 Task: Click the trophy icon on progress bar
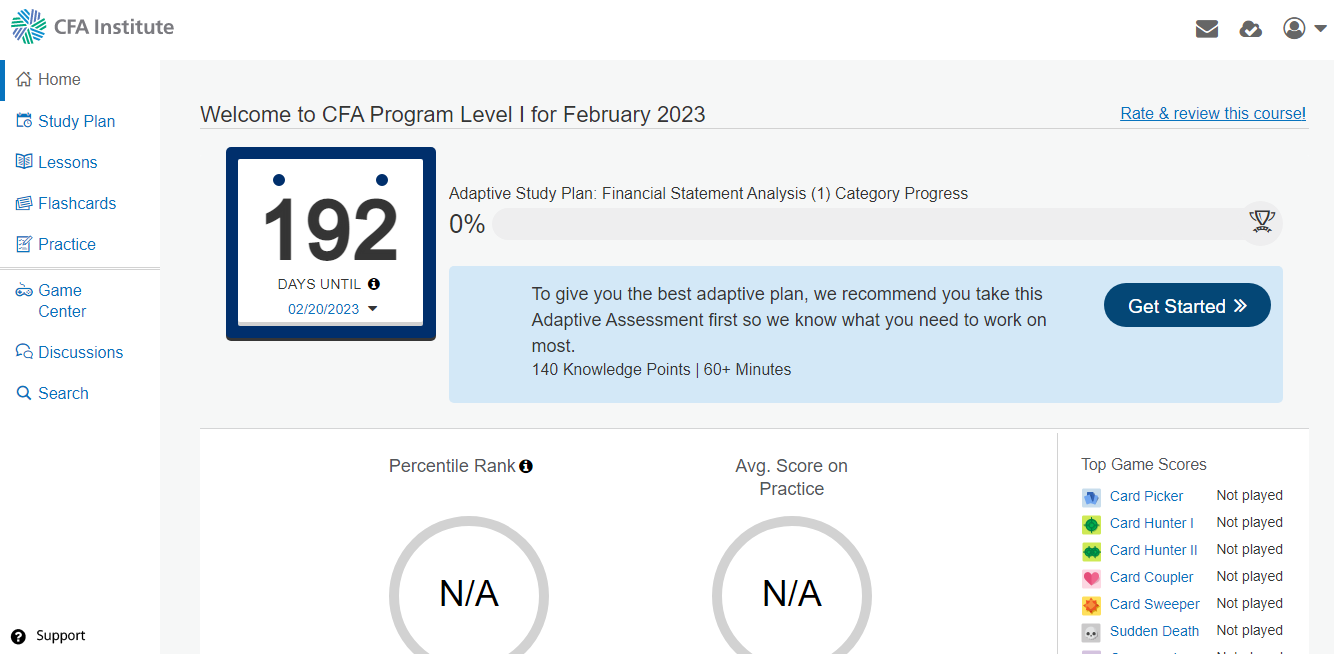coord(1262,221)
